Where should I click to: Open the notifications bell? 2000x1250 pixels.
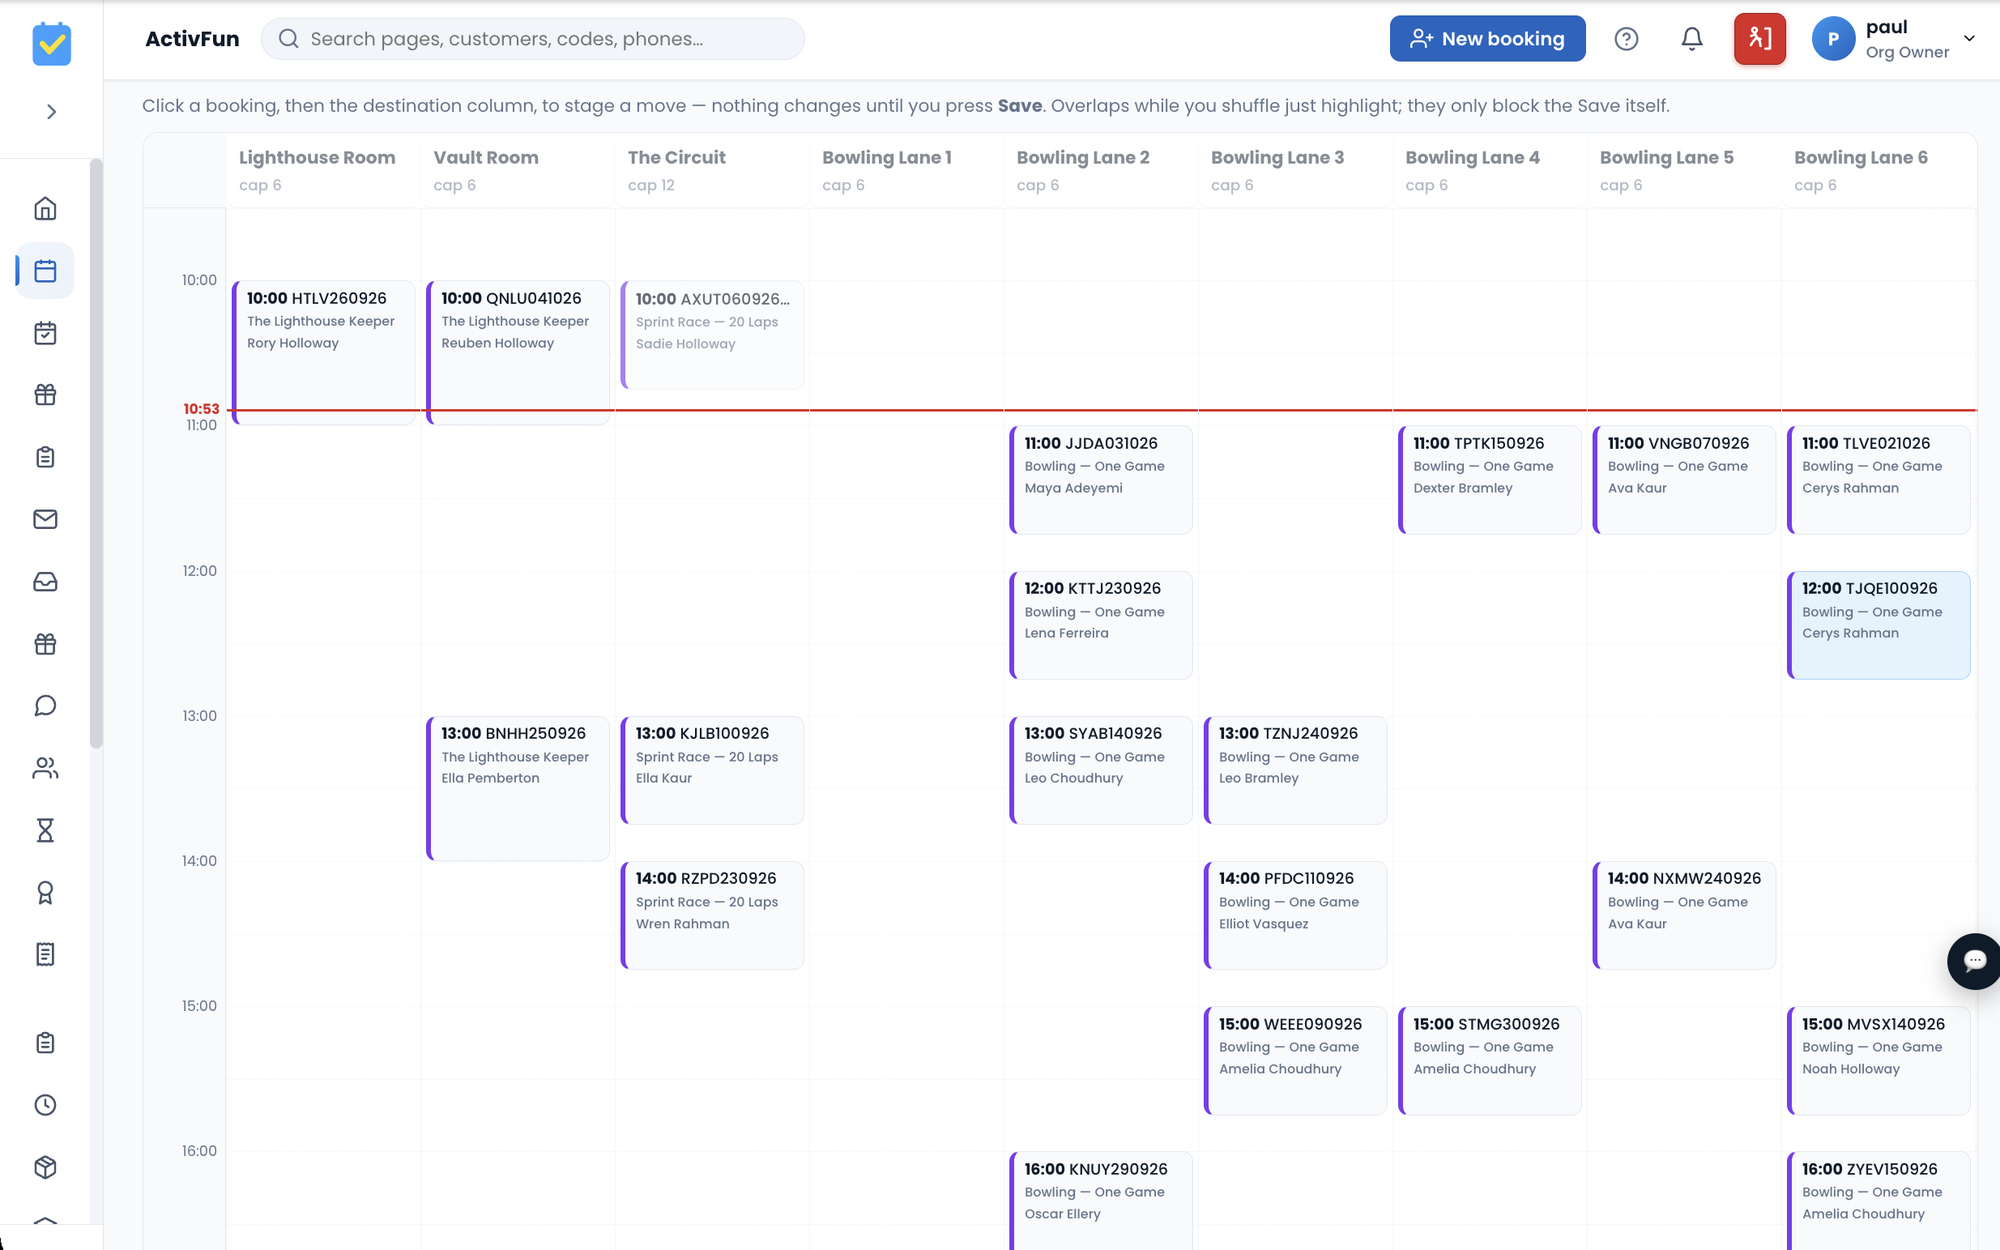1692,39
